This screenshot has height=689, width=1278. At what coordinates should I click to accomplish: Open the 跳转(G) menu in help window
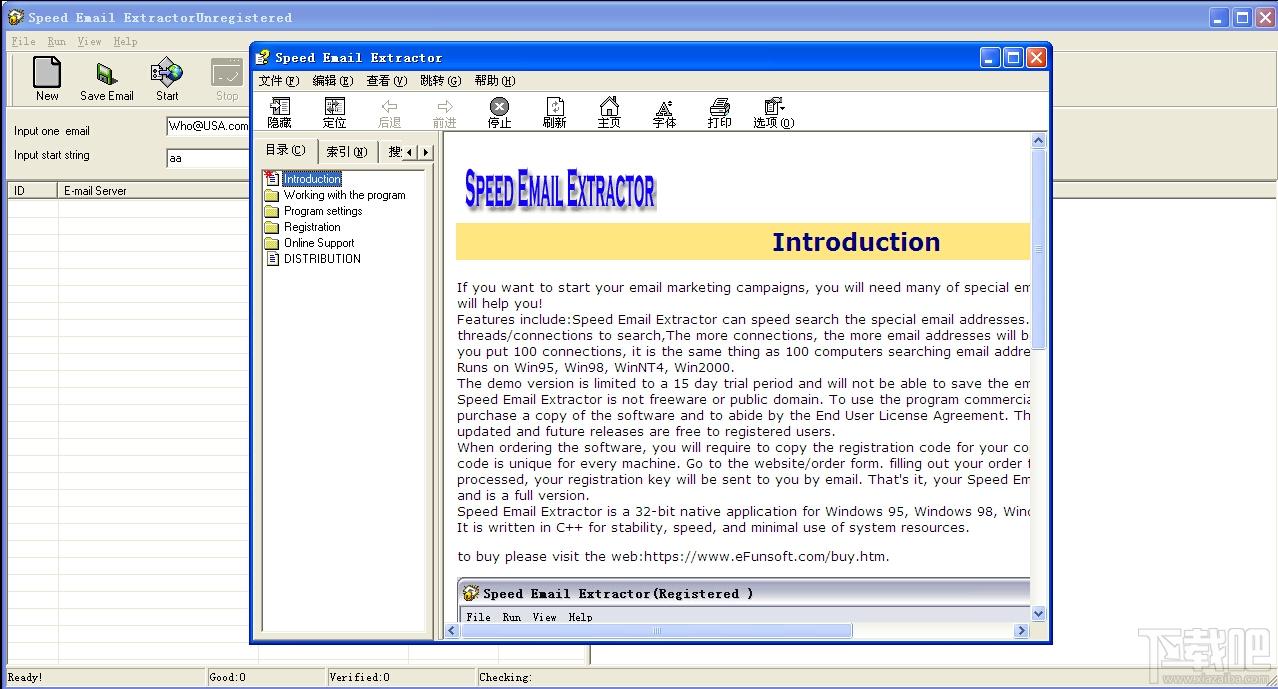tap(440, 81)
